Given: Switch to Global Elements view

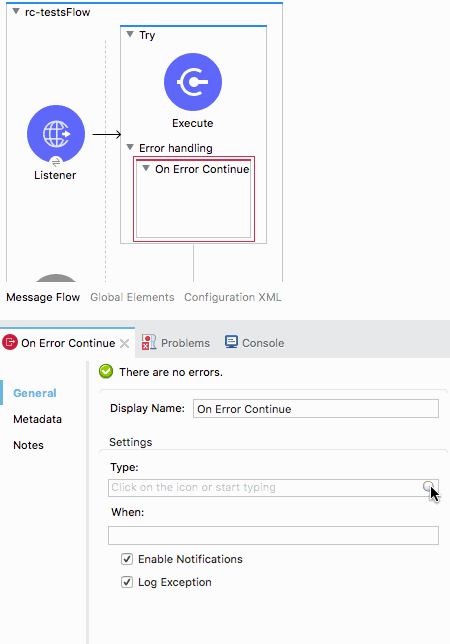Looking at the screenshot, I should click(132, 297).
